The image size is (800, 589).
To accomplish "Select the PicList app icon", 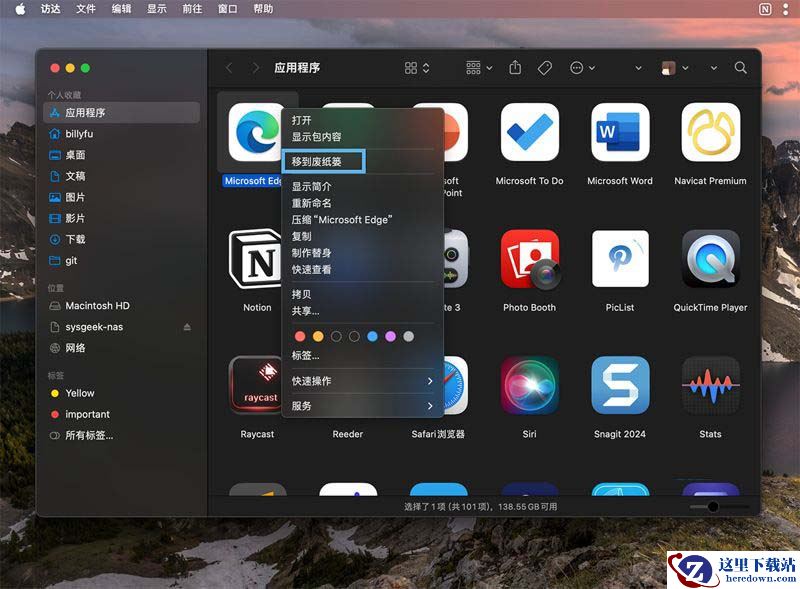I will (x=620, y=259).
